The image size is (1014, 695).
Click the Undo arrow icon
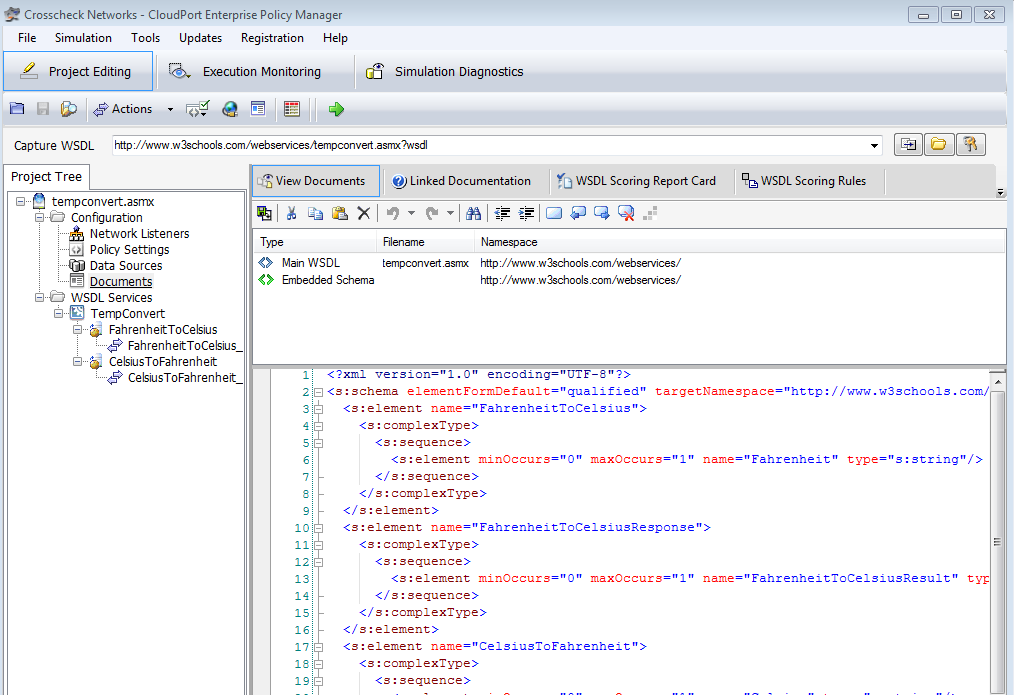pos(393,213)
